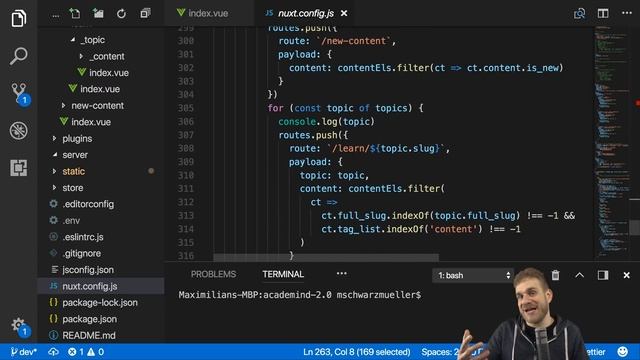
Task: Open the 1: bash terminal selector dropdown
Action: (472, 276)
